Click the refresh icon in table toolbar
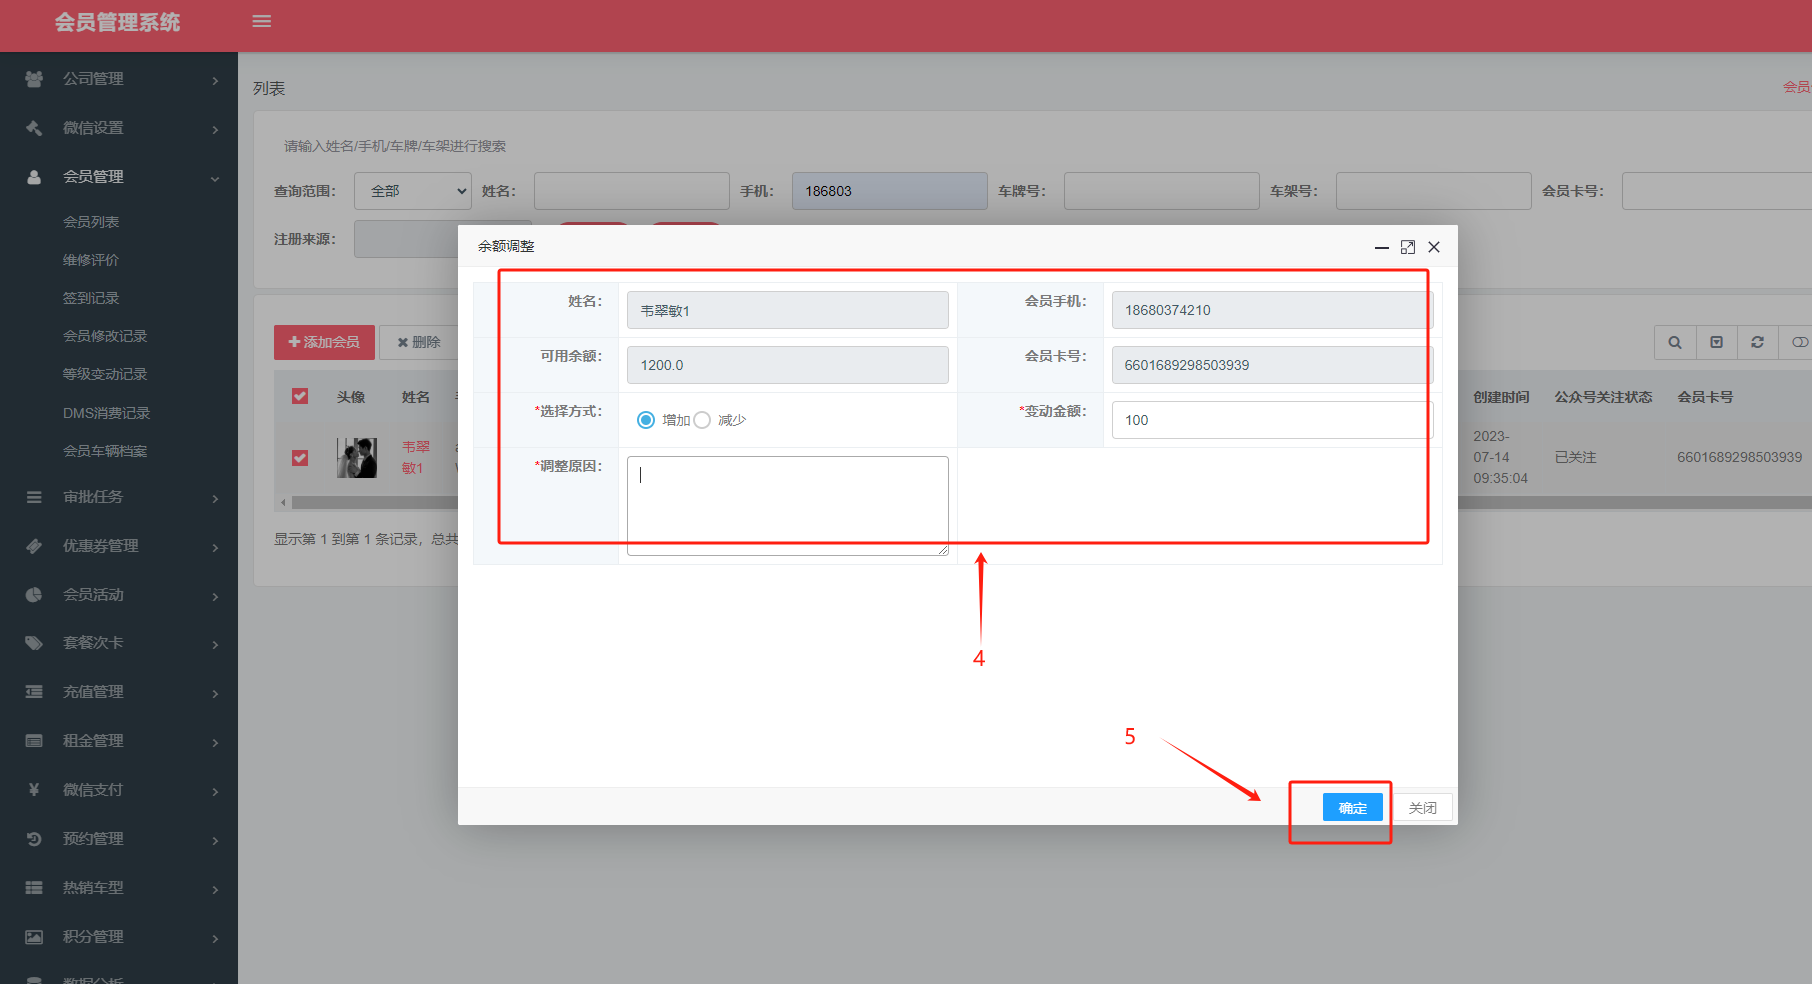The height and width of the screenshot is (984, 1812). [x=1757, y=342]
